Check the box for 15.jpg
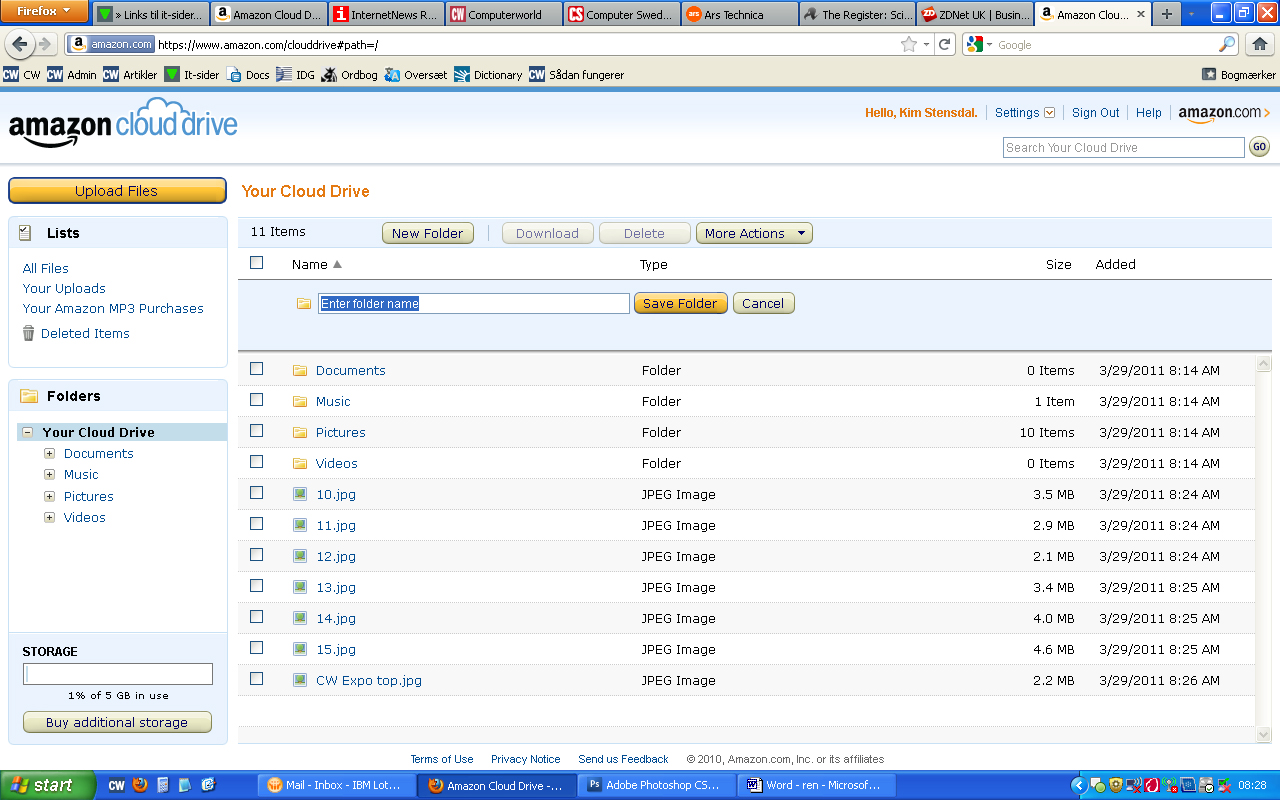The height and width of the screenshot is (800, 1280). [257, 648]
